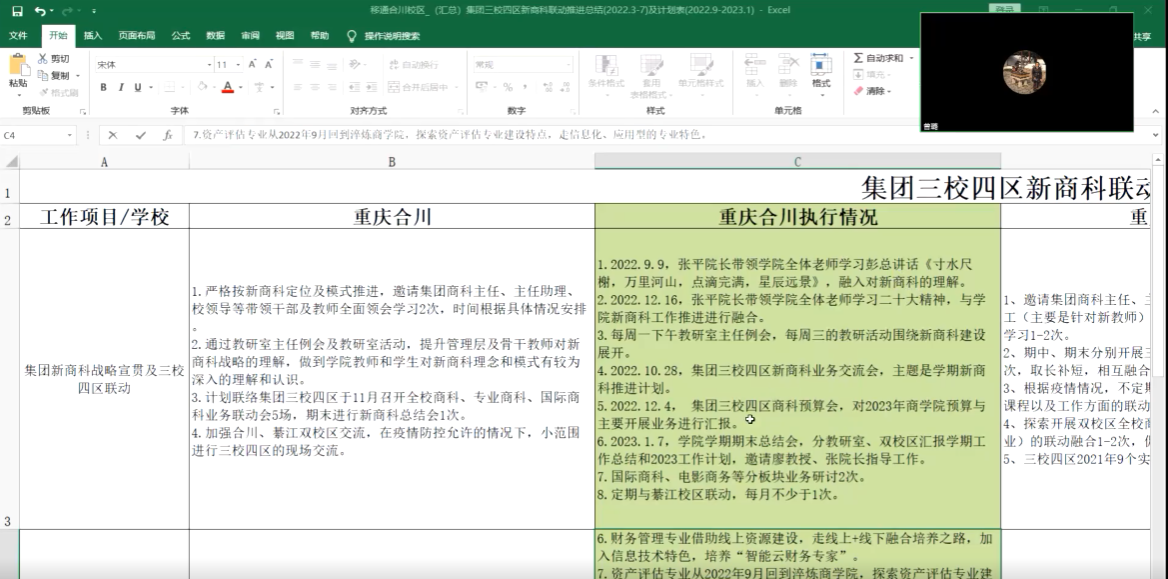
Task: Click the red Font Color A button
Action: (228, 87)
